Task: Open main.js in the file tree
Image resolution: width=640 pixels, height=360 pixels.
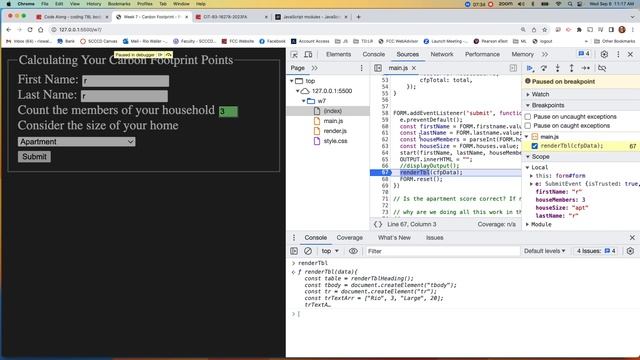Action: [x=333, y=121]
